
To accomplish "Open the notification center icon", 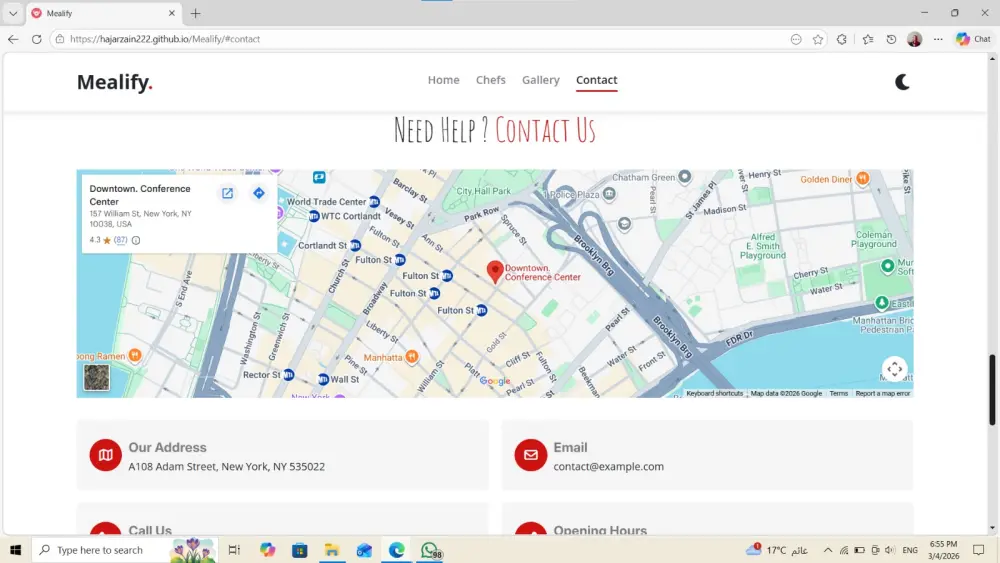I will pyautogui.click(x=979, y=550).
